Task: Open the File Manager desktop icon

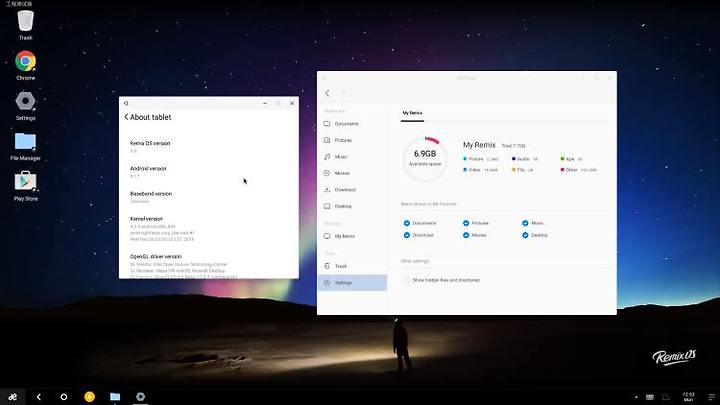Action: click(25, 146)
